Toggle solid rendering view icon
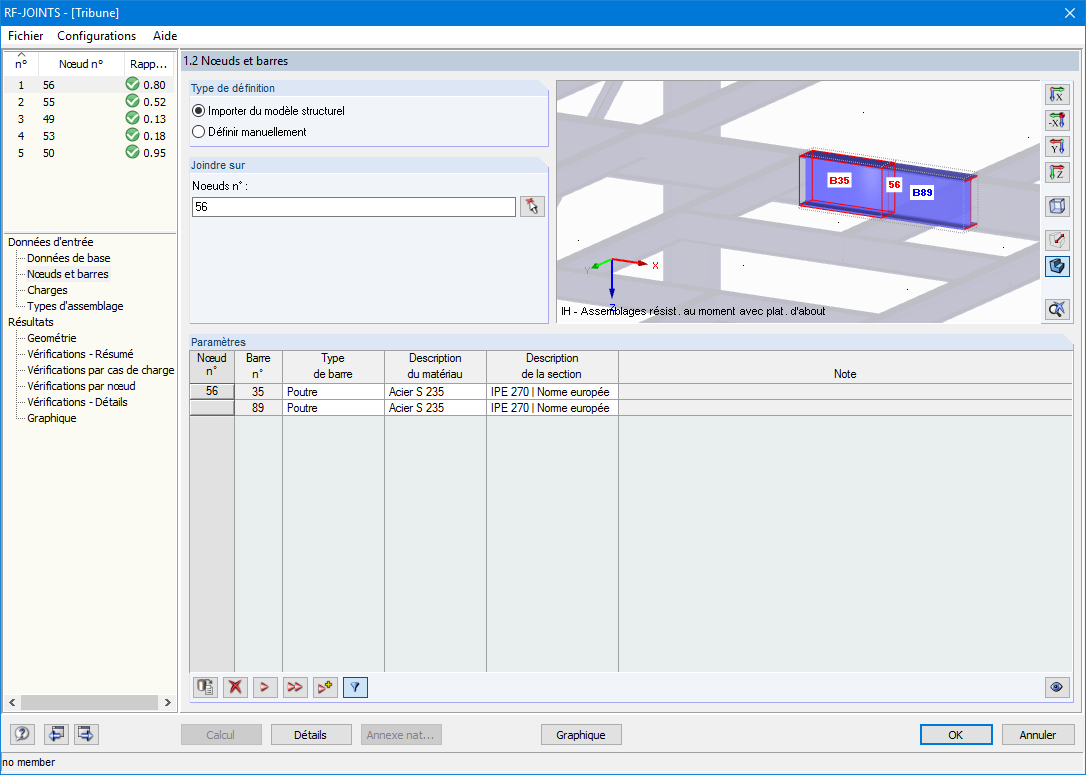 point(1056,267)
